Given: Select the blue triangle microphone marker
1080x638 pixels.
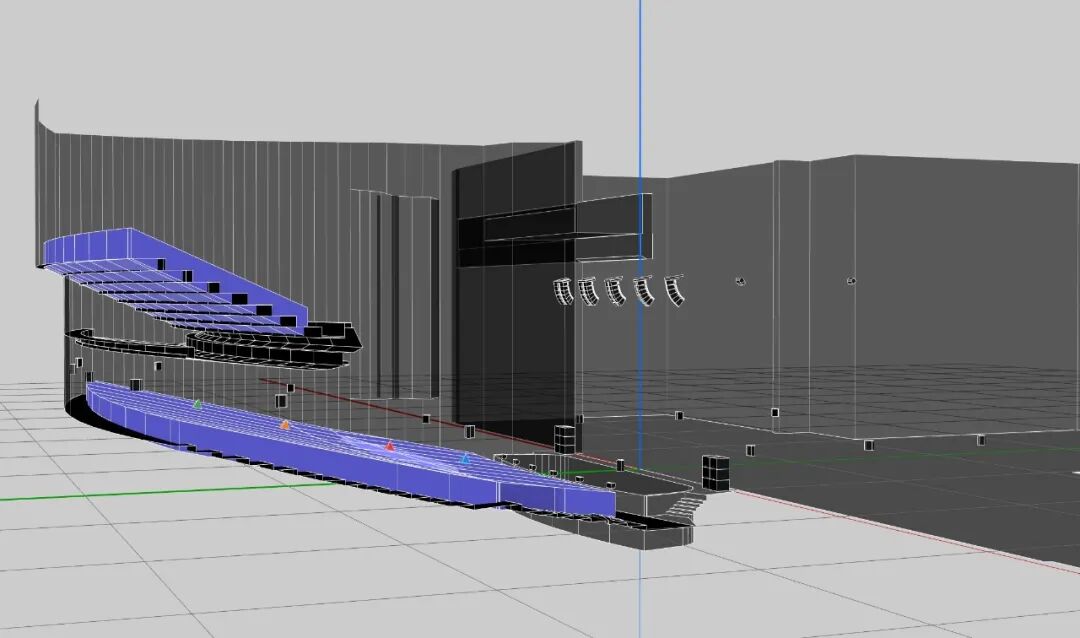Looking at the screenshot, I should pos(465,459).
